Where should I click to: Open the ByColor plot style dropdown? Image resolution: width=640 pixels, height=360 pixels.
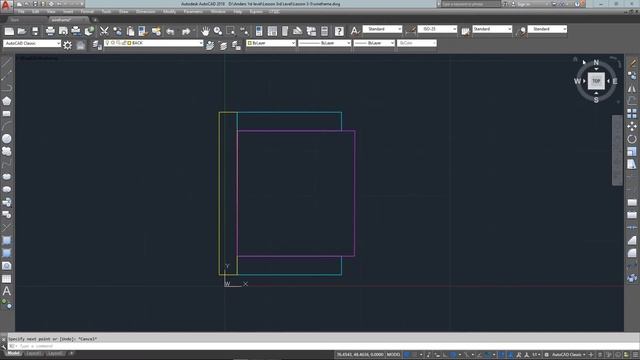[x=417, y=43]
